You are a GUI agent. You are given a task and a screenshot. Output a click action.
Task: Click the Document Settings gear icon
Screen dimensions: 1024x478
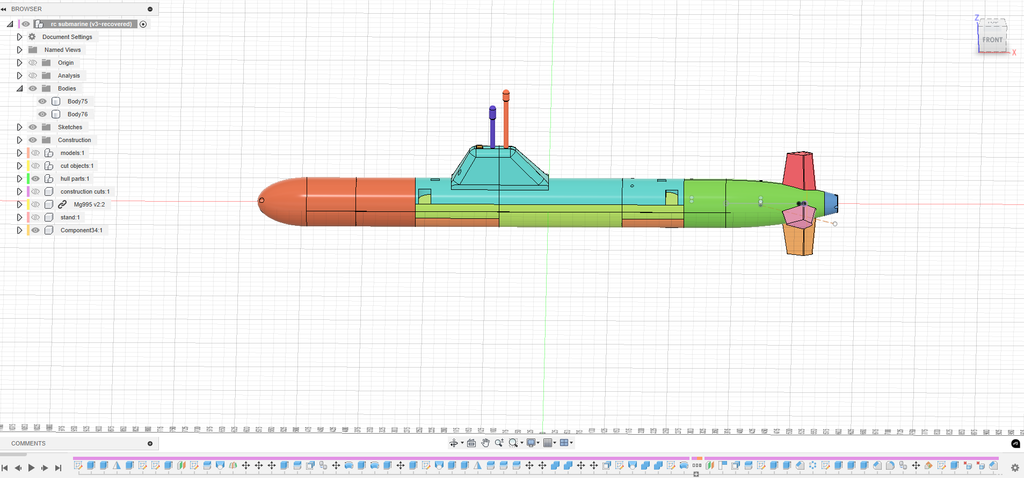(x=32, y=37)
